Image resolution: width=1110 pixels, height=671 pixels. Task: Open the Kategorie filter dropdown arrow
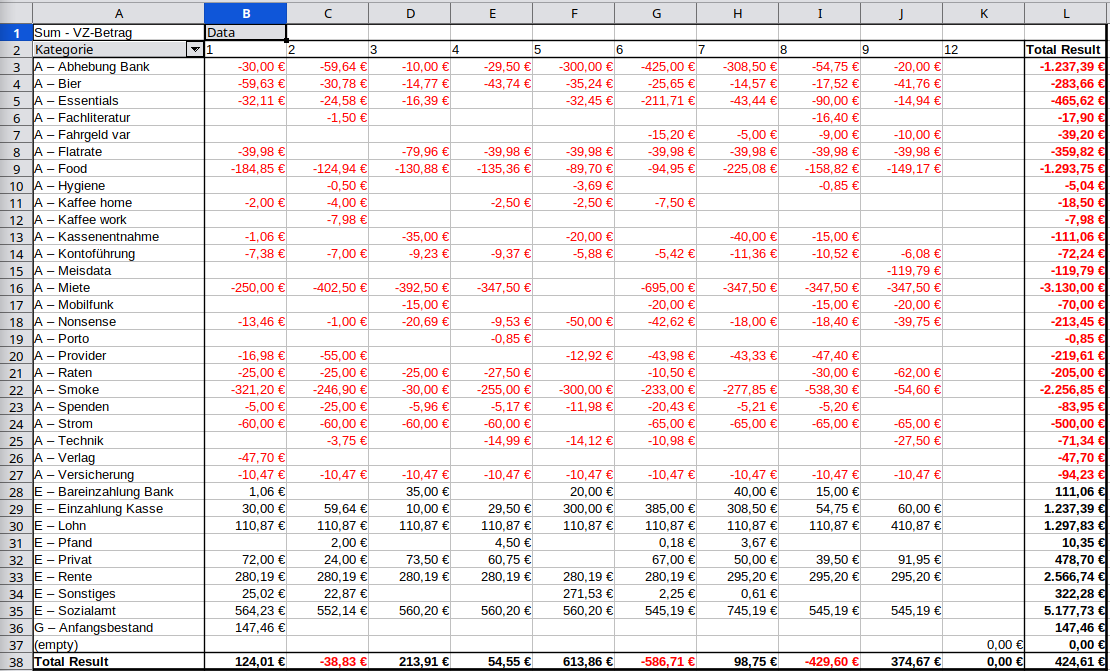point(194,49)
